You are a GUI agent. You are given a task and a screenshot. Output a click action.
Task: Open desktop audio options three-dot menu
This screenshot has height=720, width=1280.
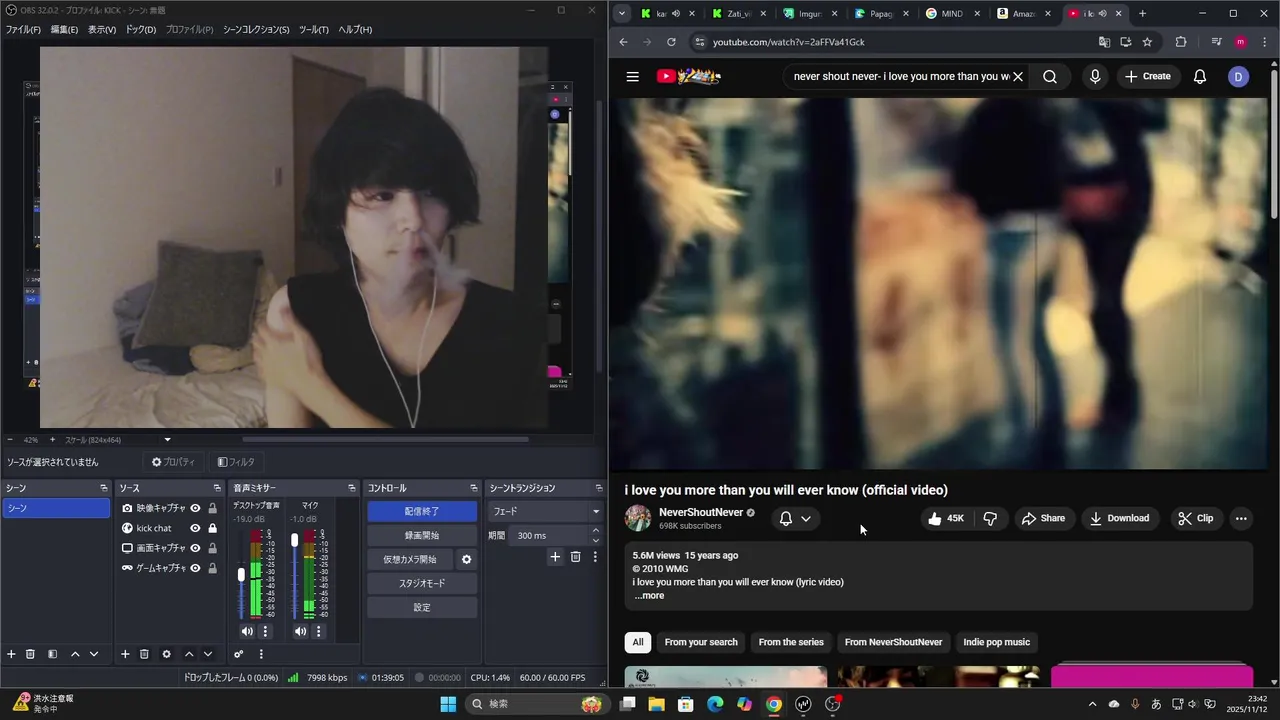click(265, 631)
